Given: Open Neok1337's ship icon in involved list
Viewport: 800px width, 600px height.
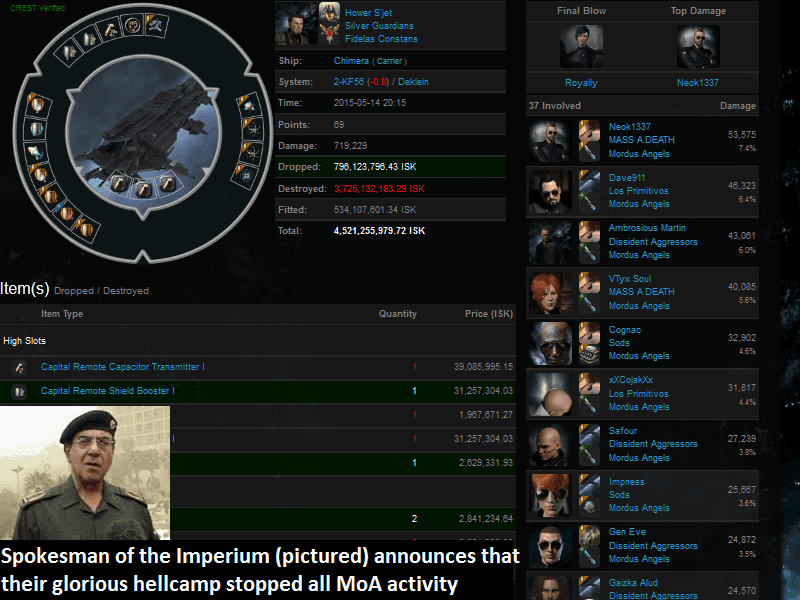Looking at the screenshot, I should pyautogui.click(x=589, y=130).
